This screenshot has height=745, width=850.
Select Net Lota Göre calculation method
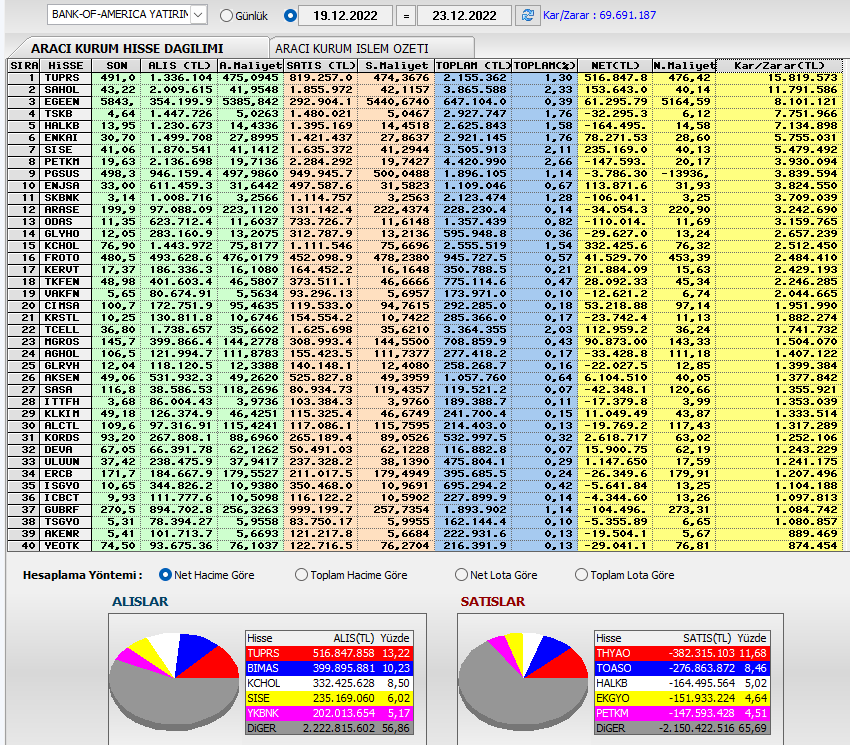click(461, 575)
